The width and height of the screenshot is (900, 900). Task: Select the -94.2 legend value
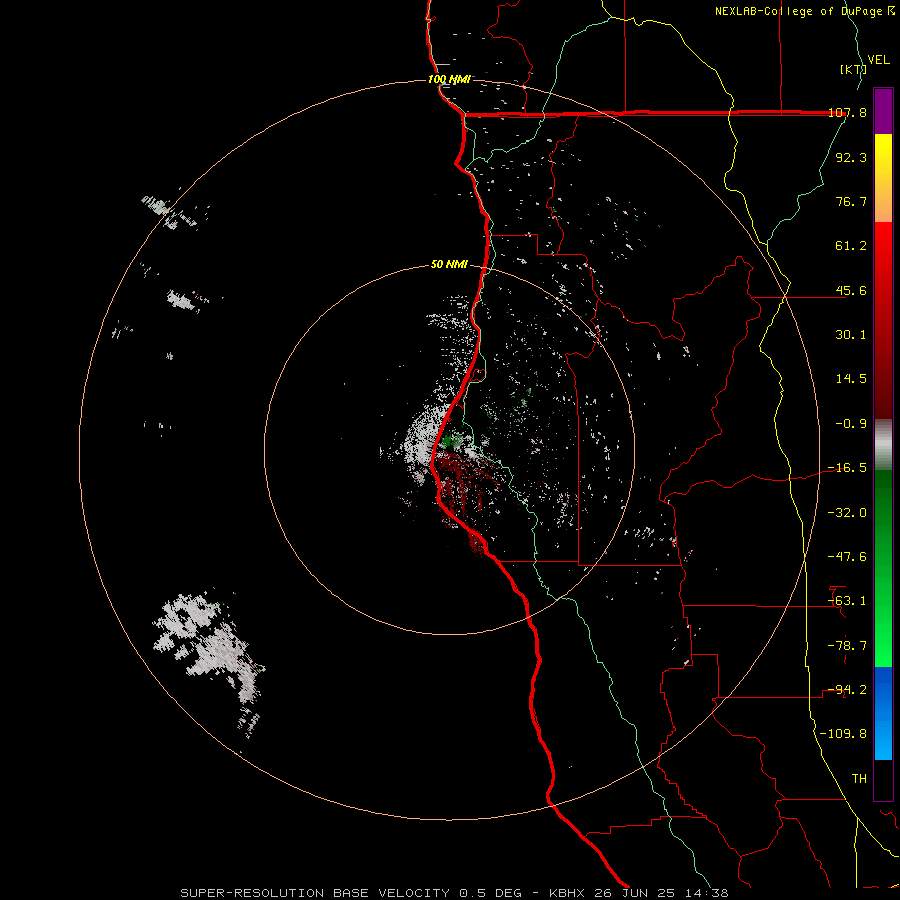847,690
